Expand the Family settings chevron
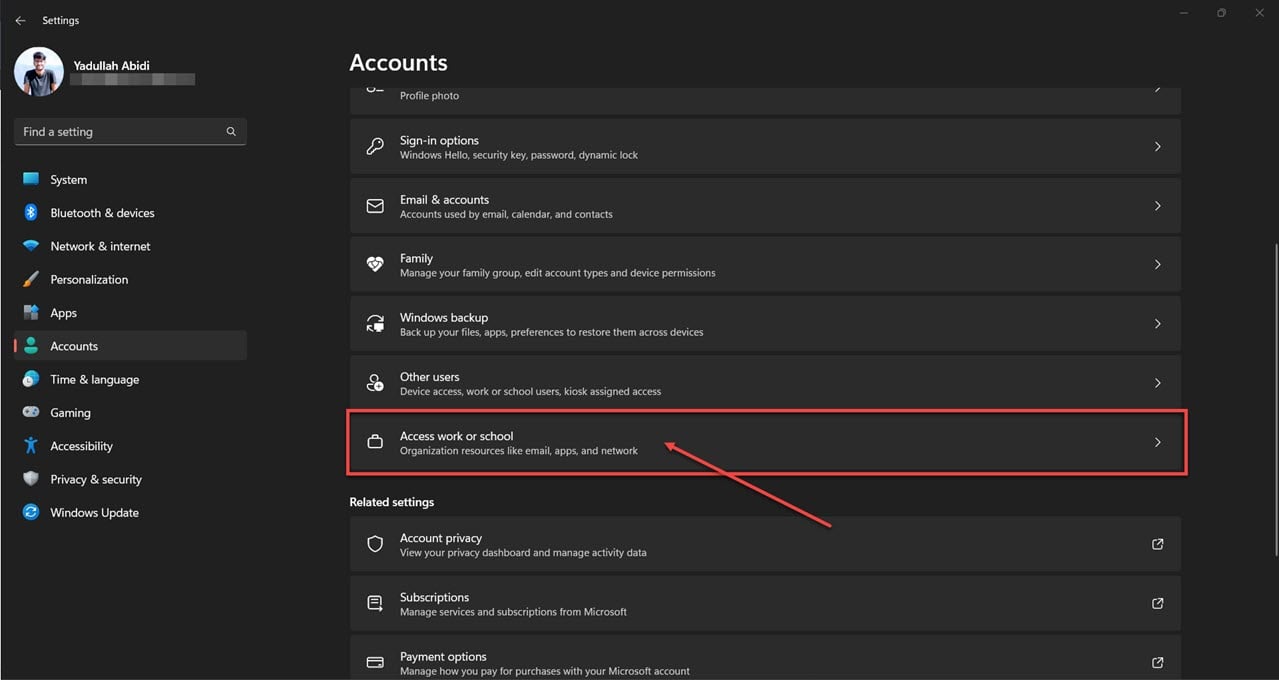 [x=1157, y=264]
